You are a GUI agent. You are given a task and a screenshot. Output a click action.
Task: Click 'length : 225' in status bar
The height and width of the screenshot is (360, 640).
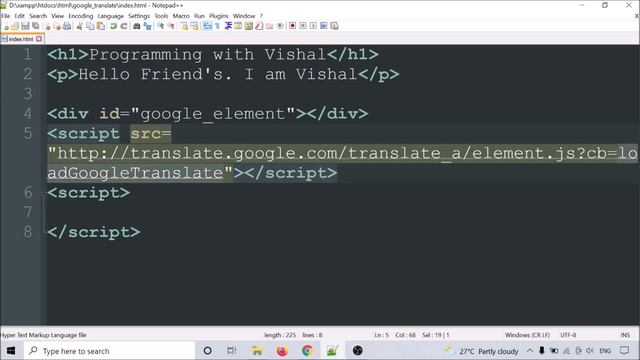(x=280, y=335)
